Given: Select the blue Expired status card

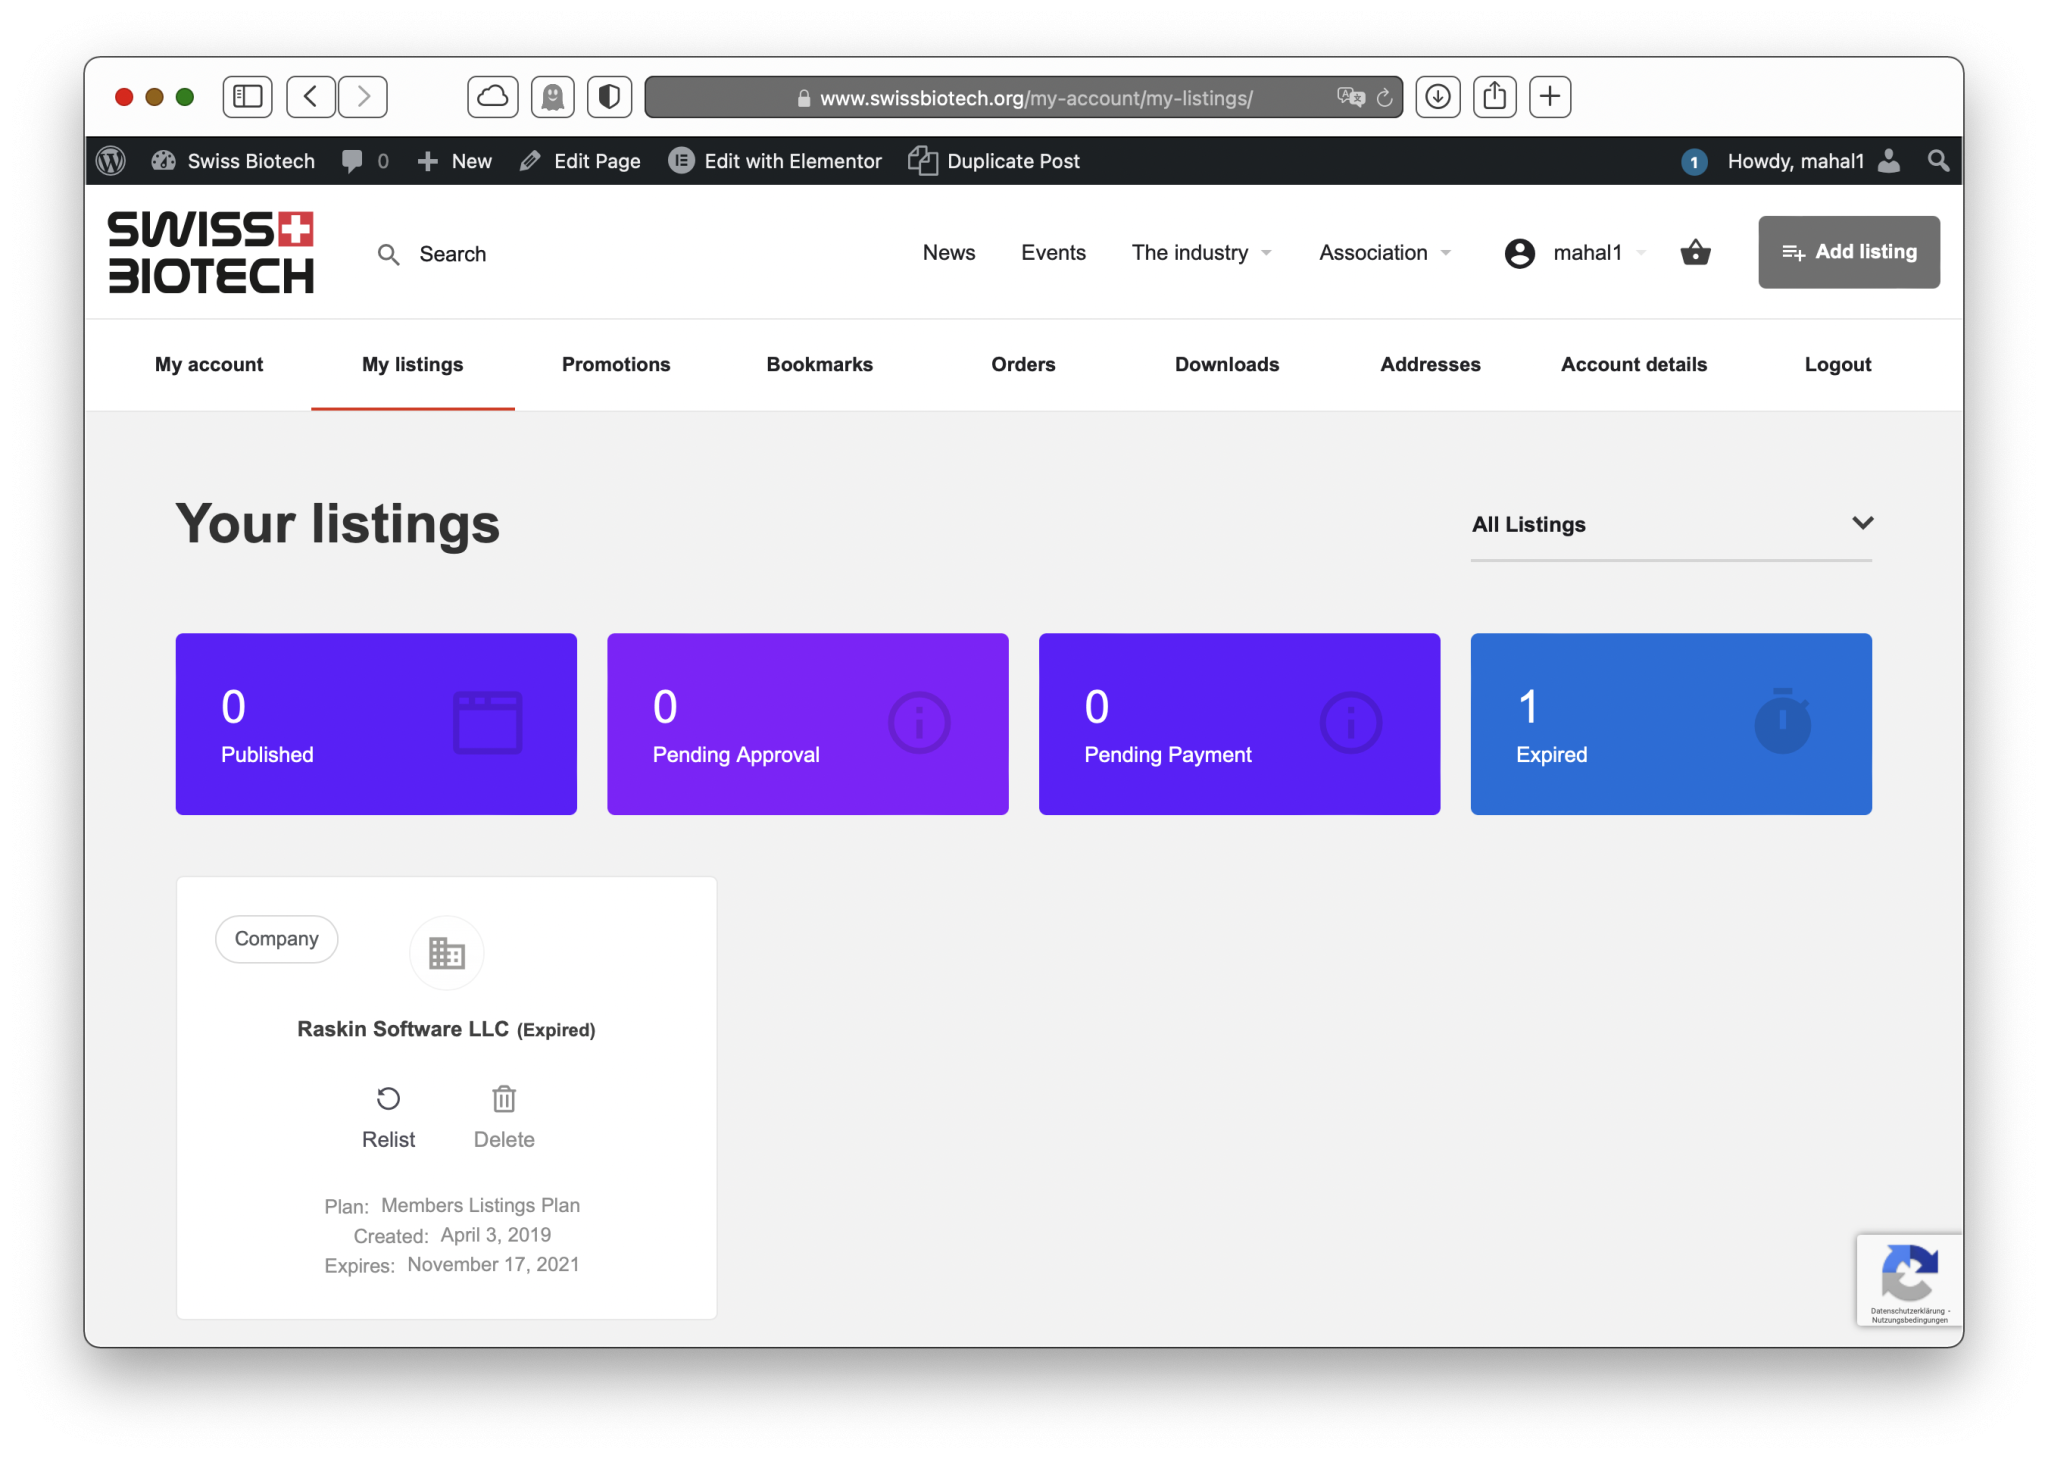Looking at the screenshot, I should coord(1670,723).
